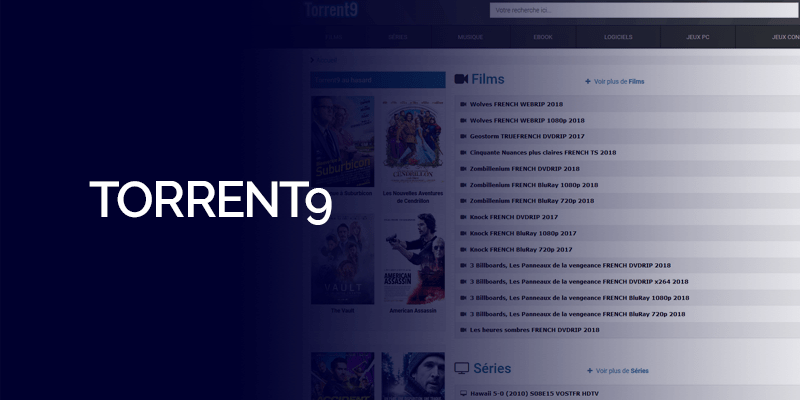Click the search field 'Votre recherche ici...'
The width and height of the screenshot is (800, 400).
coord(644,10)
